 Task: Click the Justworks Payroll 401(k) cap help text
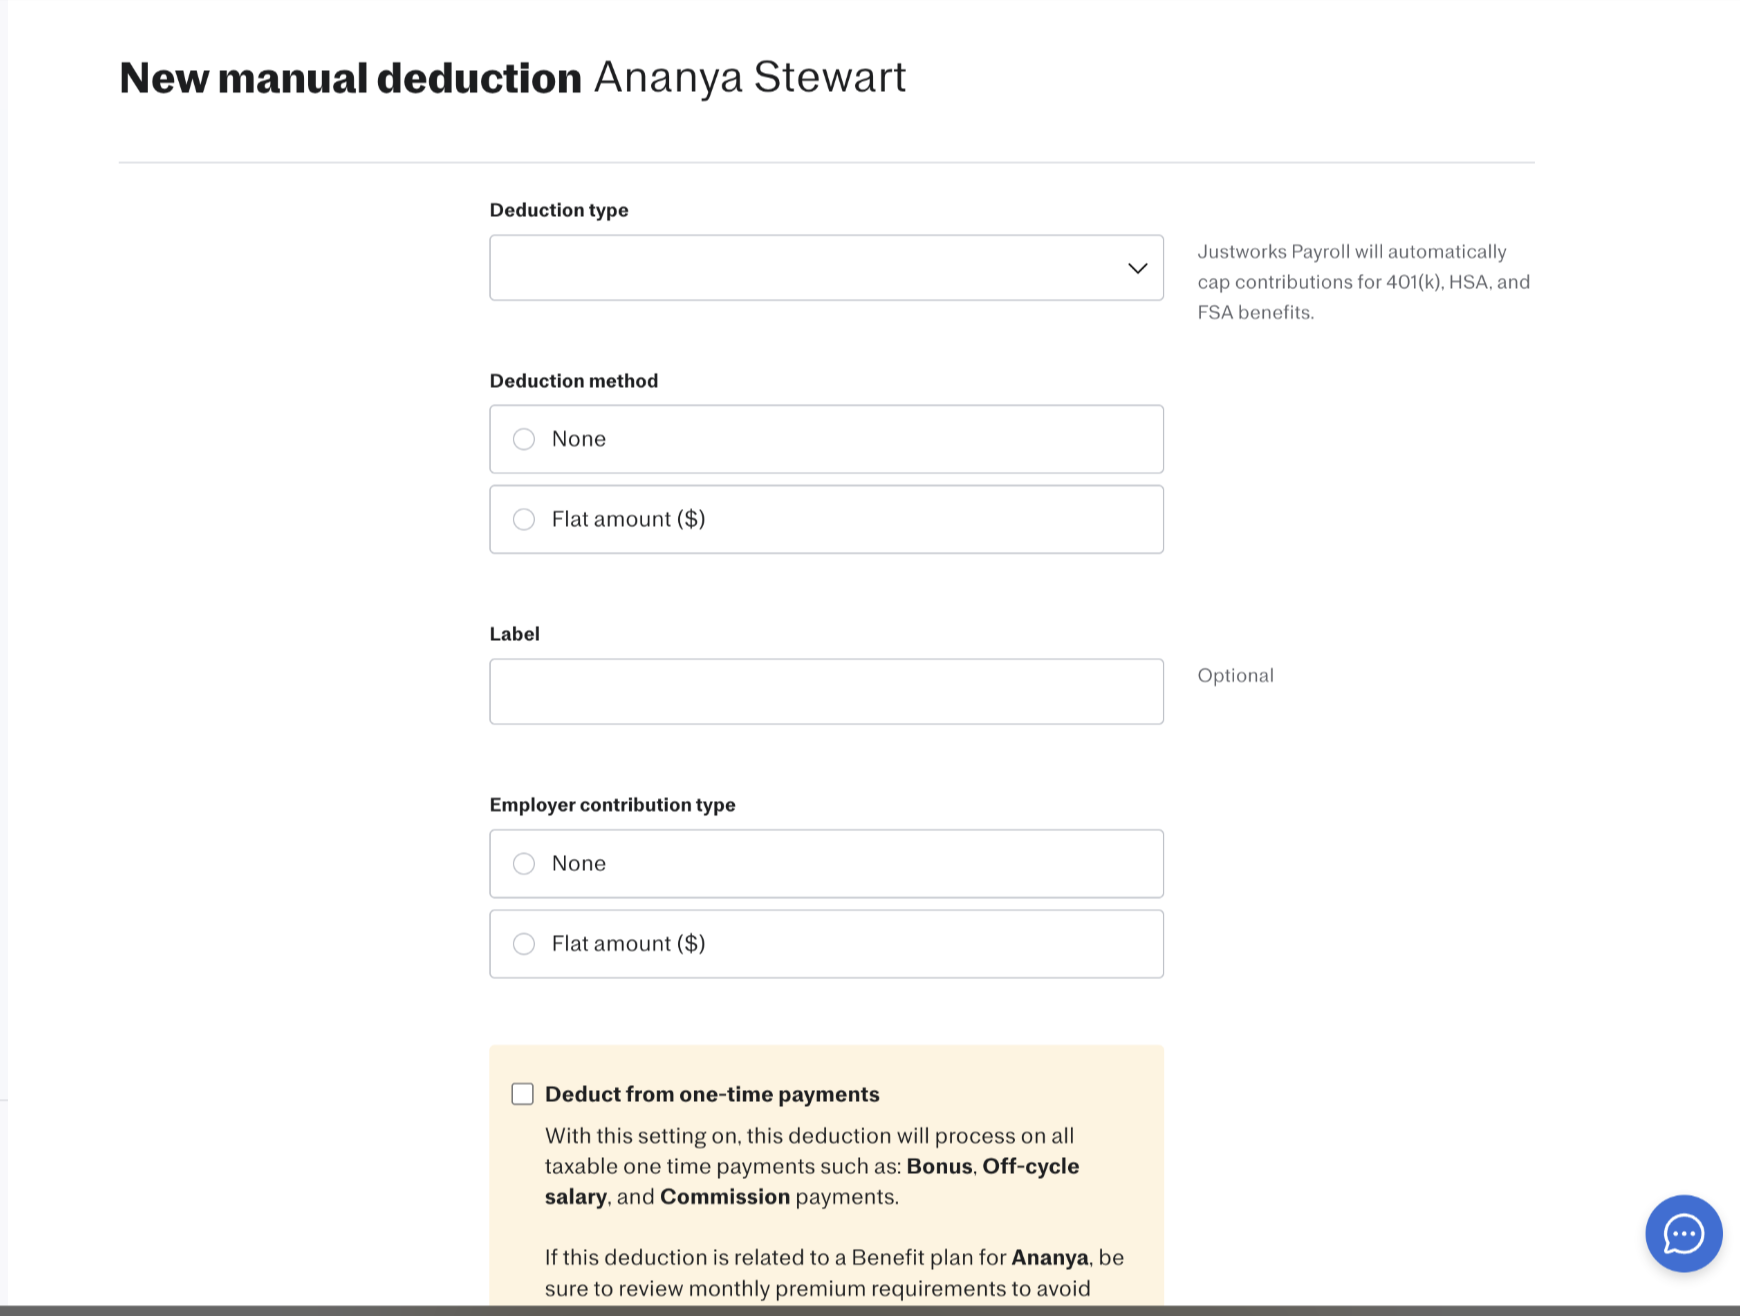[x=1363, y=282]
